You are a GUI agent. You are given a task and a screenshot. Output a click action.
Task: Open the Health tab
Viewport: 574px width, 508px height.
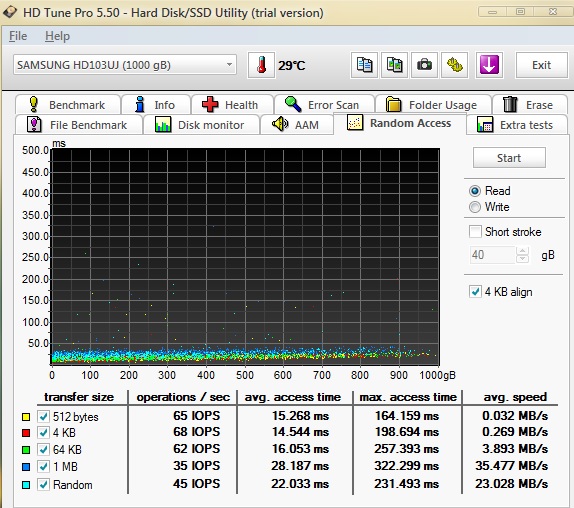(x=232, y=105)
